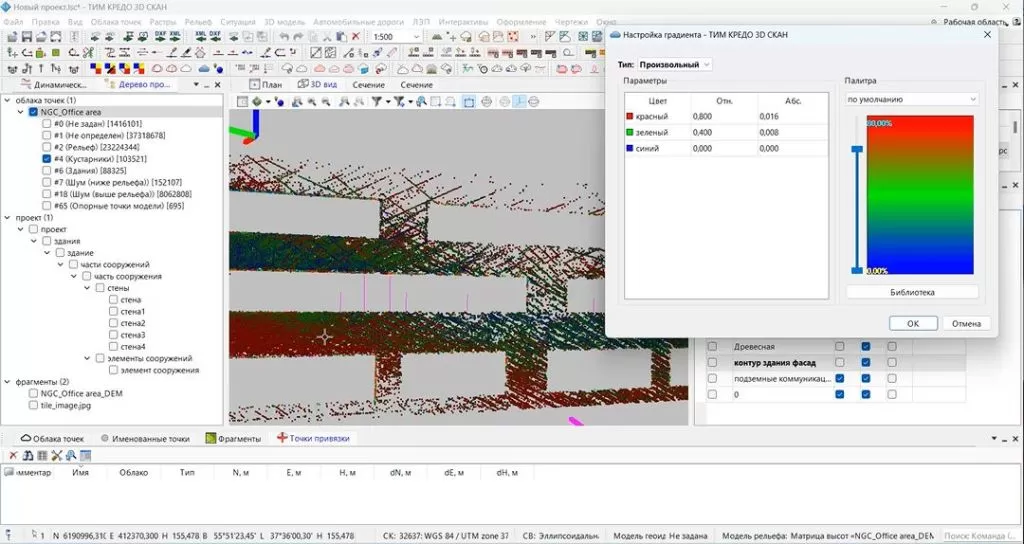Collapse the здания tree node

coord(34,241)
